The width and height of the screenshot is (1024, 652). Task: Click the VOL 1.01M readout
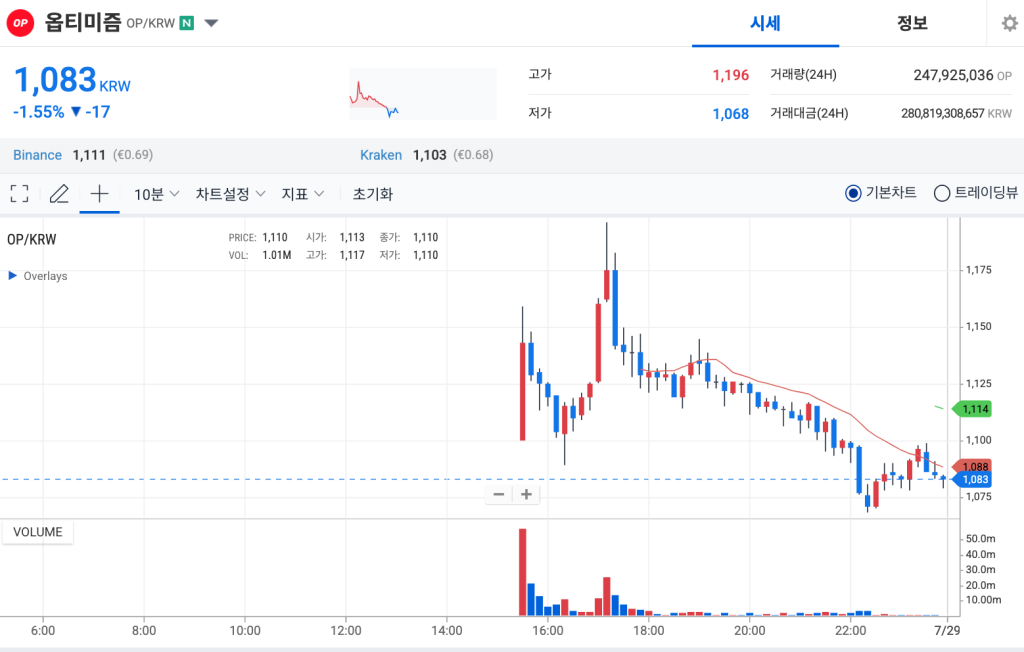(260, 255)
